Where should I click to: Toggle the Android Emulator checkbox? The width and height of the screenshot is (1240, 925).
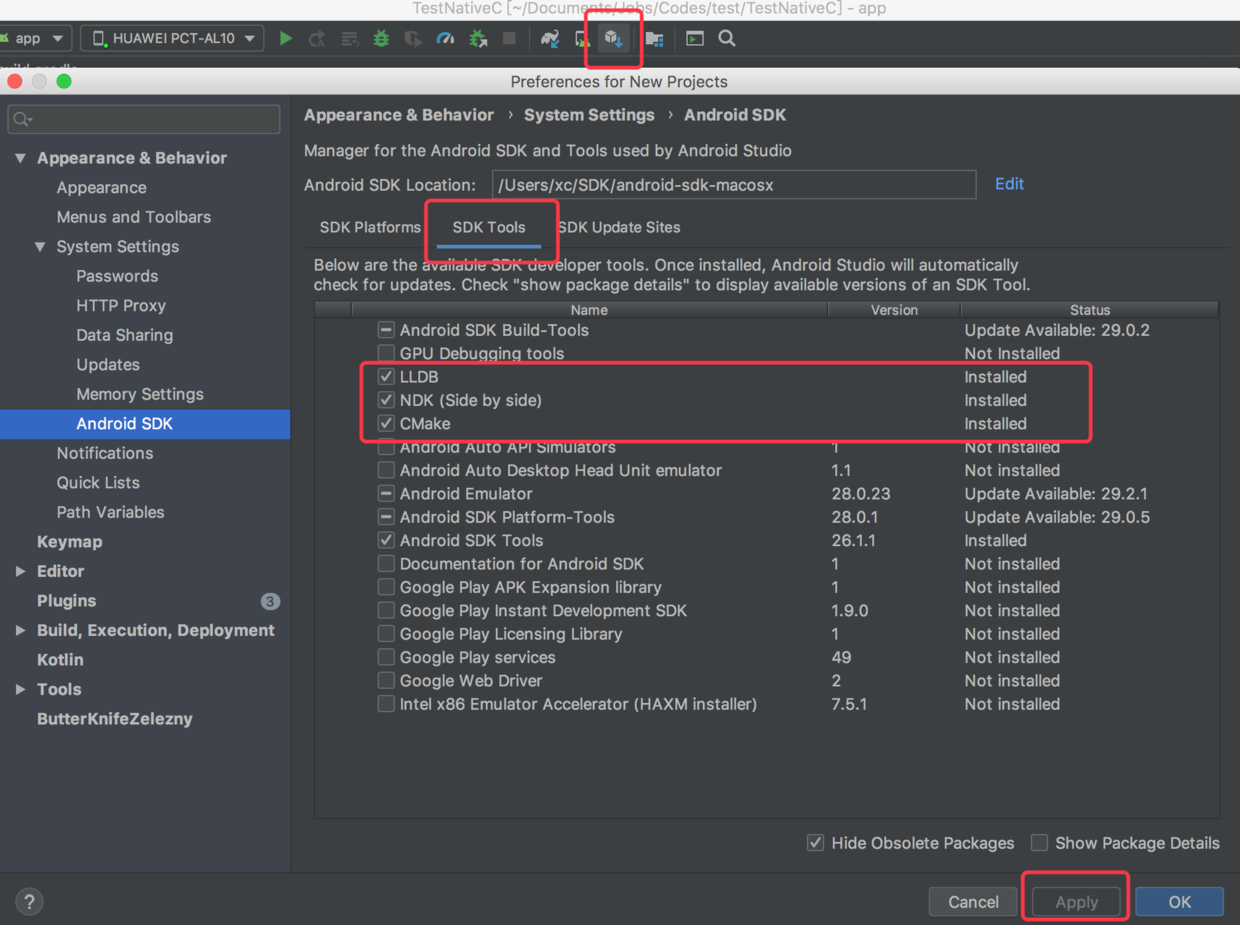tap(386, 494)
